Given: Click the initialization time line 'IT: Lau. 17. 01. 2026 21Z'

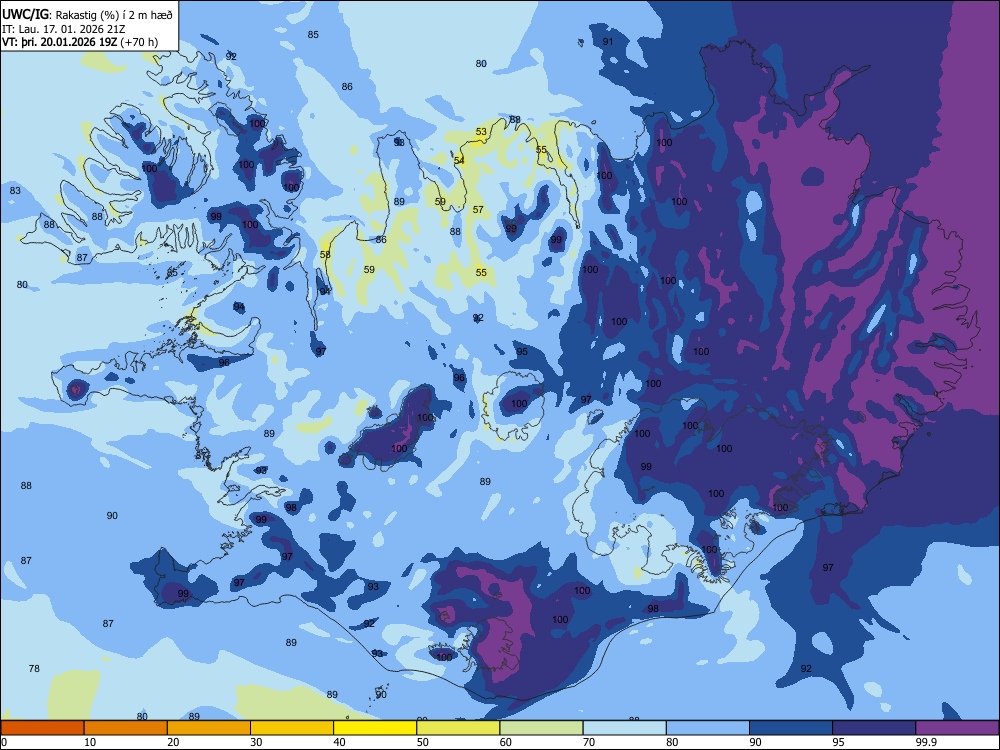Looking at the screenshot, I should (x=64, y=29).
